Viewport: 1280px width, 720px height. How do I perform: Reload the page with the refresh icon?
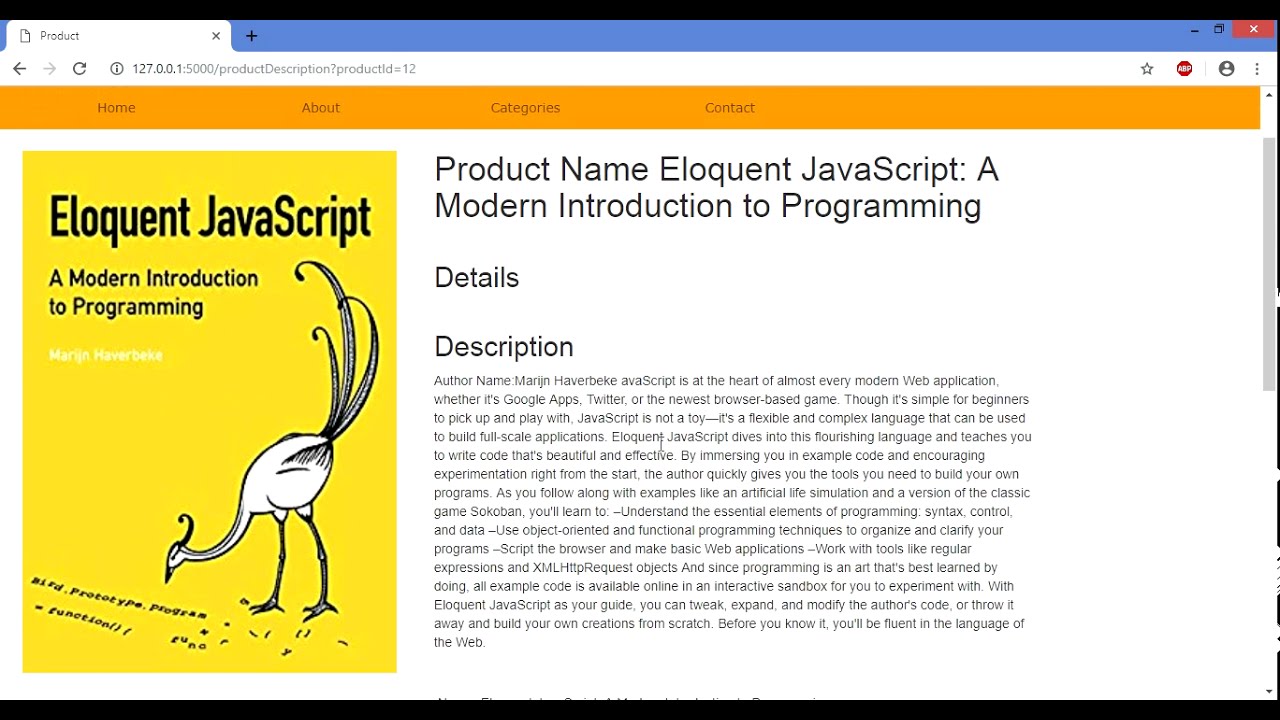click(x=80, y=69)
